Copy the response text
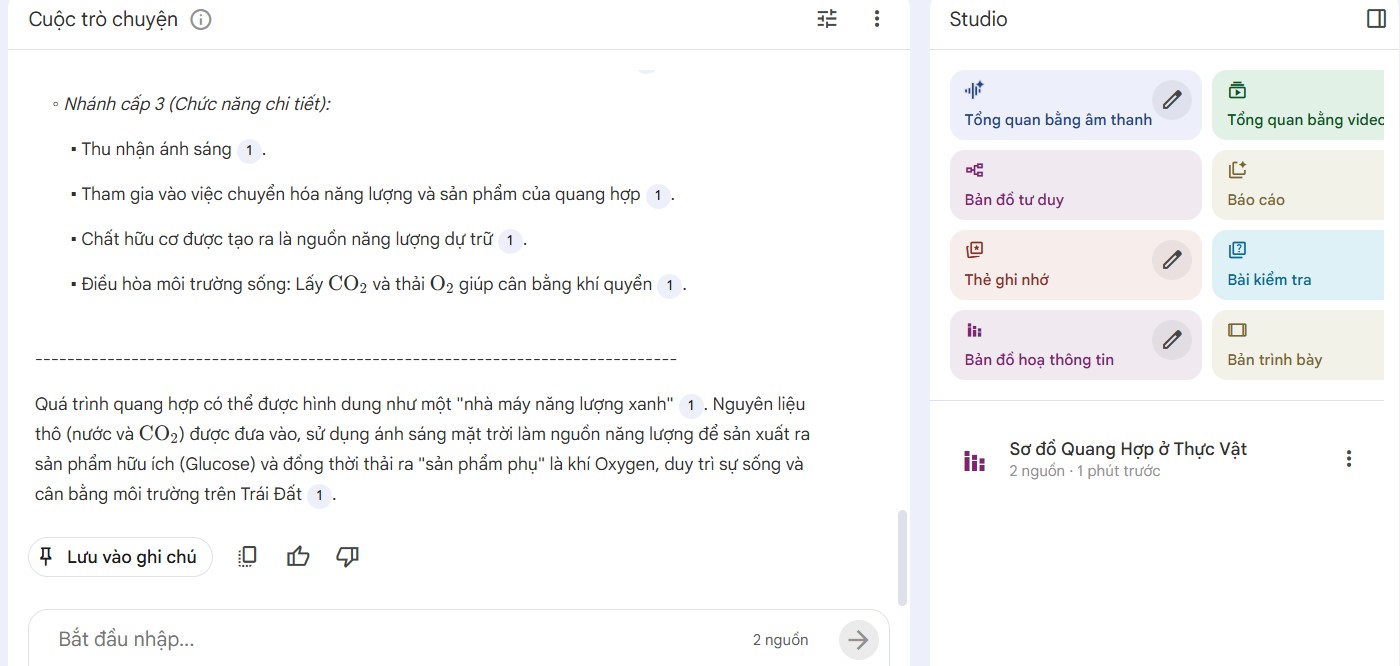1400x666 pixels. pyautogui.click(x=248, y=557)
